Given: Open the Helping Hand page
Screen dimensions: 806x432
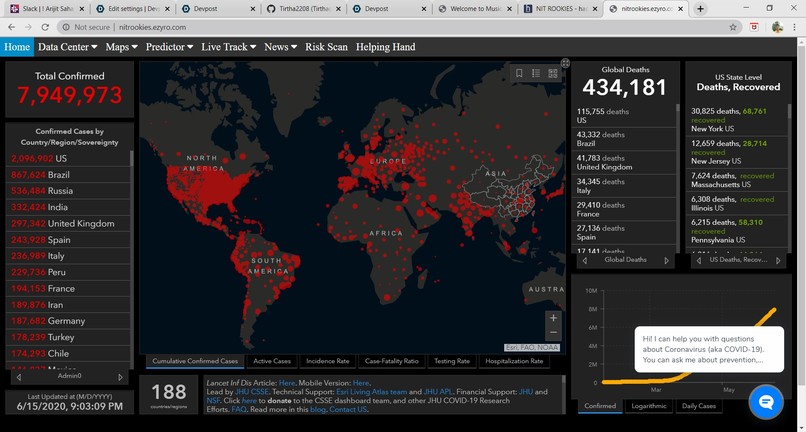Looking at the screenshot, I should click(386, 47).
